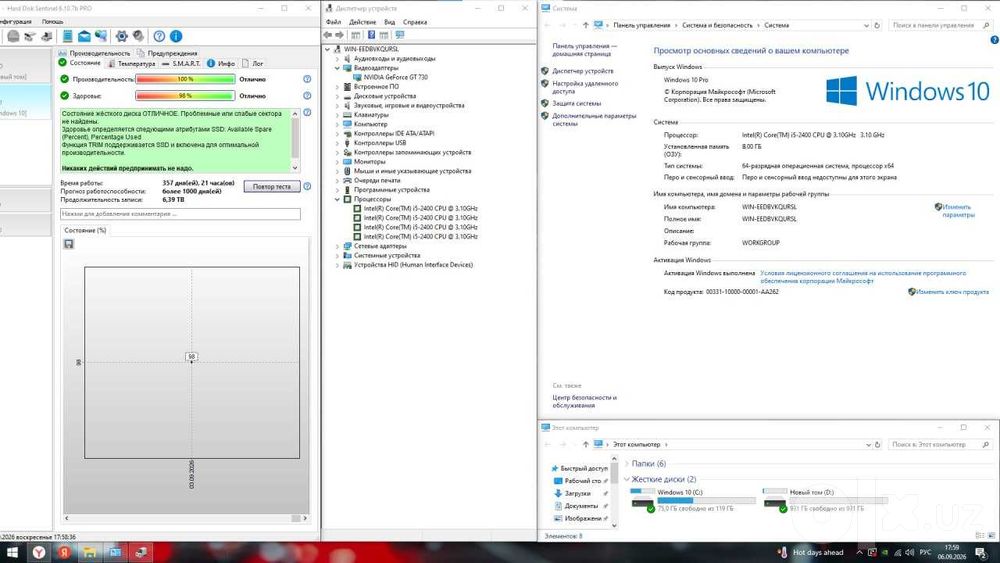Screen dimensions: 1000x563
Task: Expand the Клавиатуры node in Device Manager
Action: pyautogui.click(x=337, y=115)
